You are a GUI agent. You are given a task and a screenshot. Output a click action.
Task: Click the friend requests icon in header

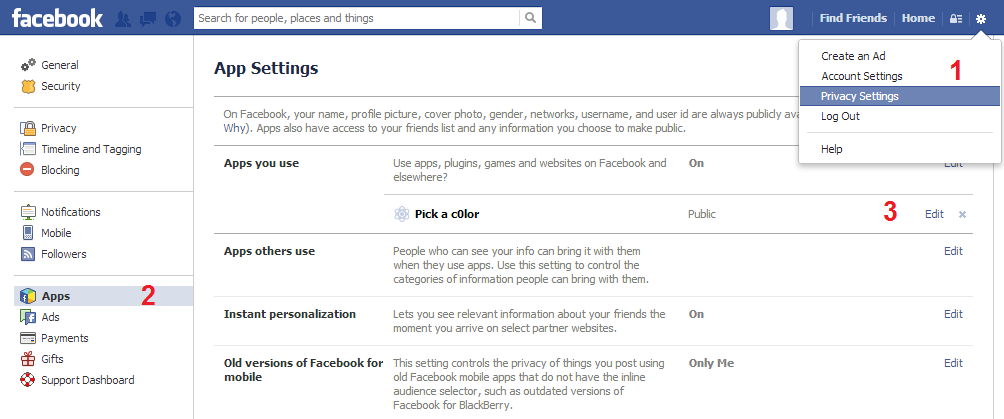pos(125,18)
